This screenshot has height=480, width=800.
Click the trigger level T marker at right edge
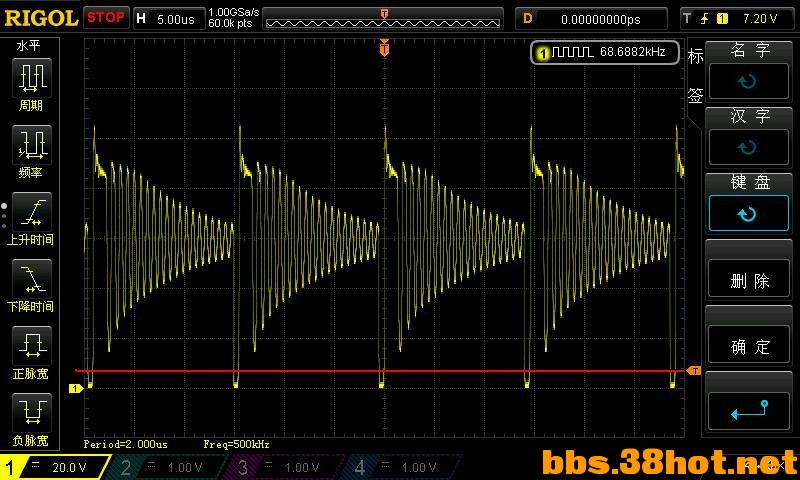click(x=694, y=371)
